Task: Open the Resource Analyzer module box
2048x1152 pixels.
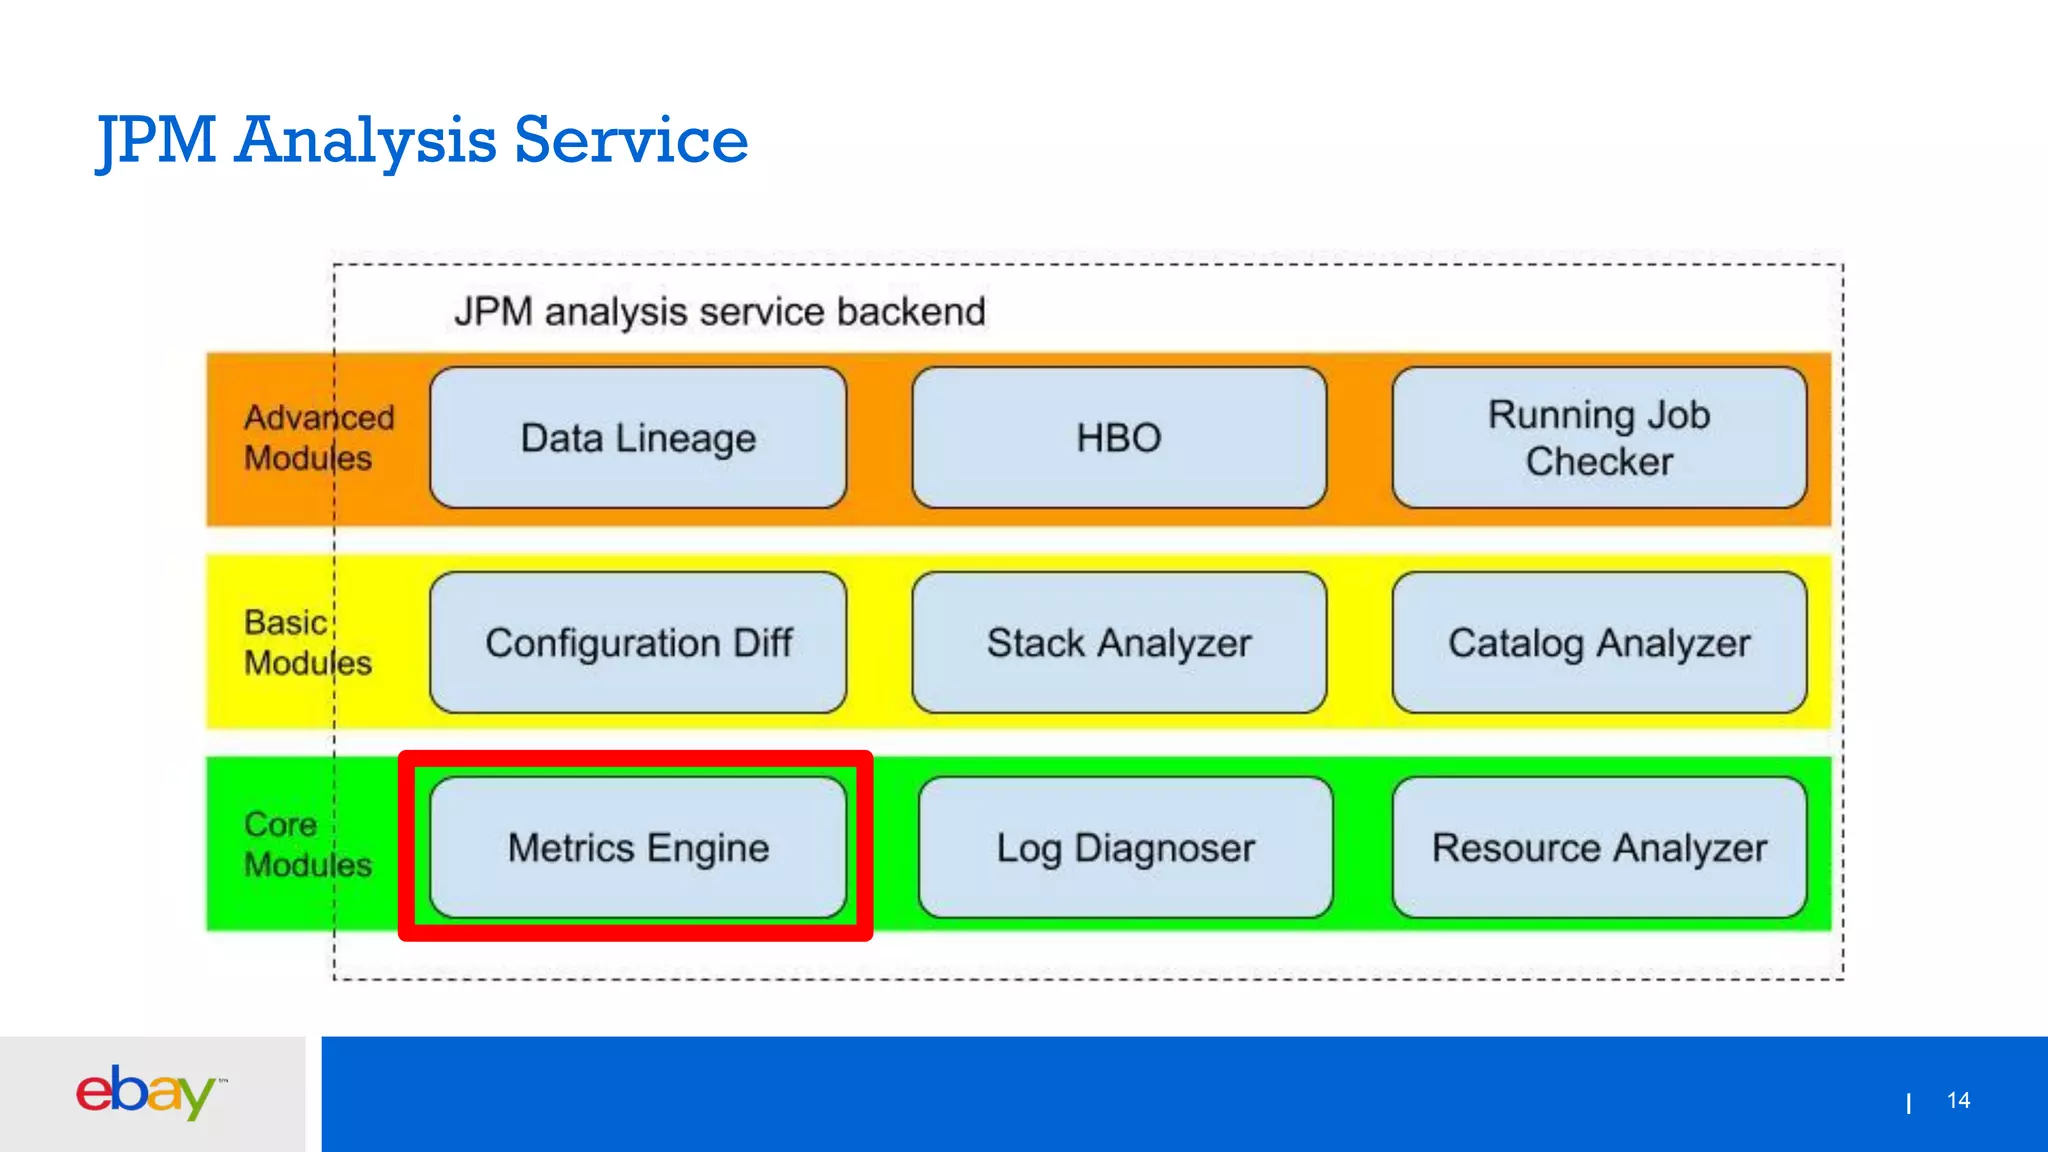Action: click(1599, 848)
